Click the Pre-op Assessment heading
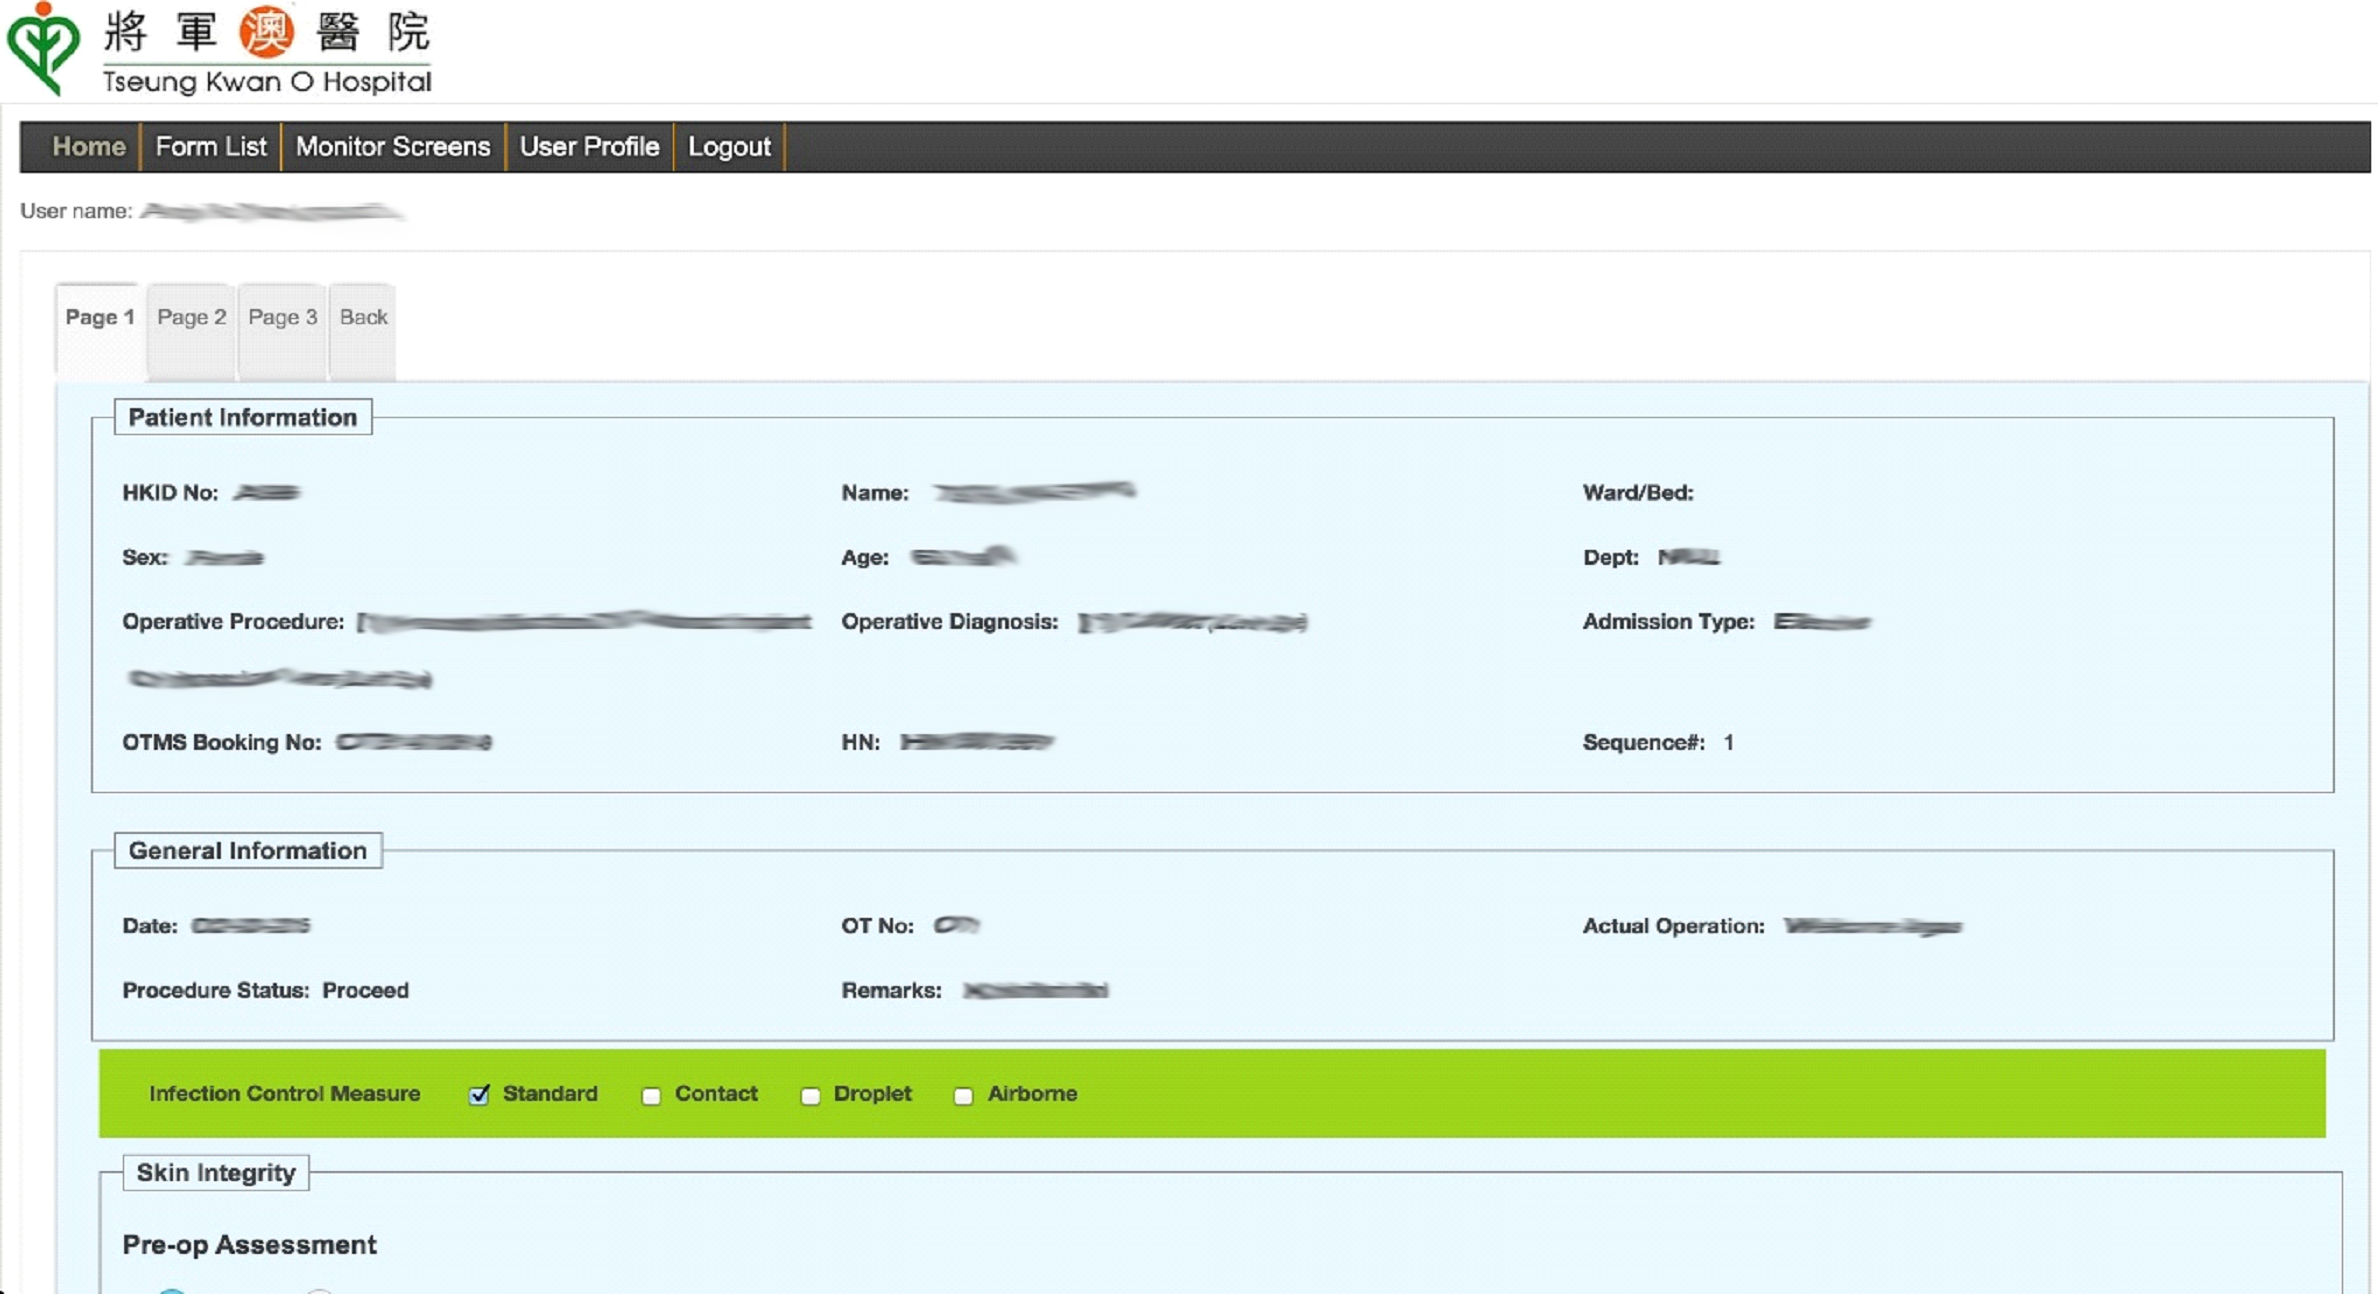Image resolution: width=2378 pixels, height=1294 pixels. click(249, 1244)
